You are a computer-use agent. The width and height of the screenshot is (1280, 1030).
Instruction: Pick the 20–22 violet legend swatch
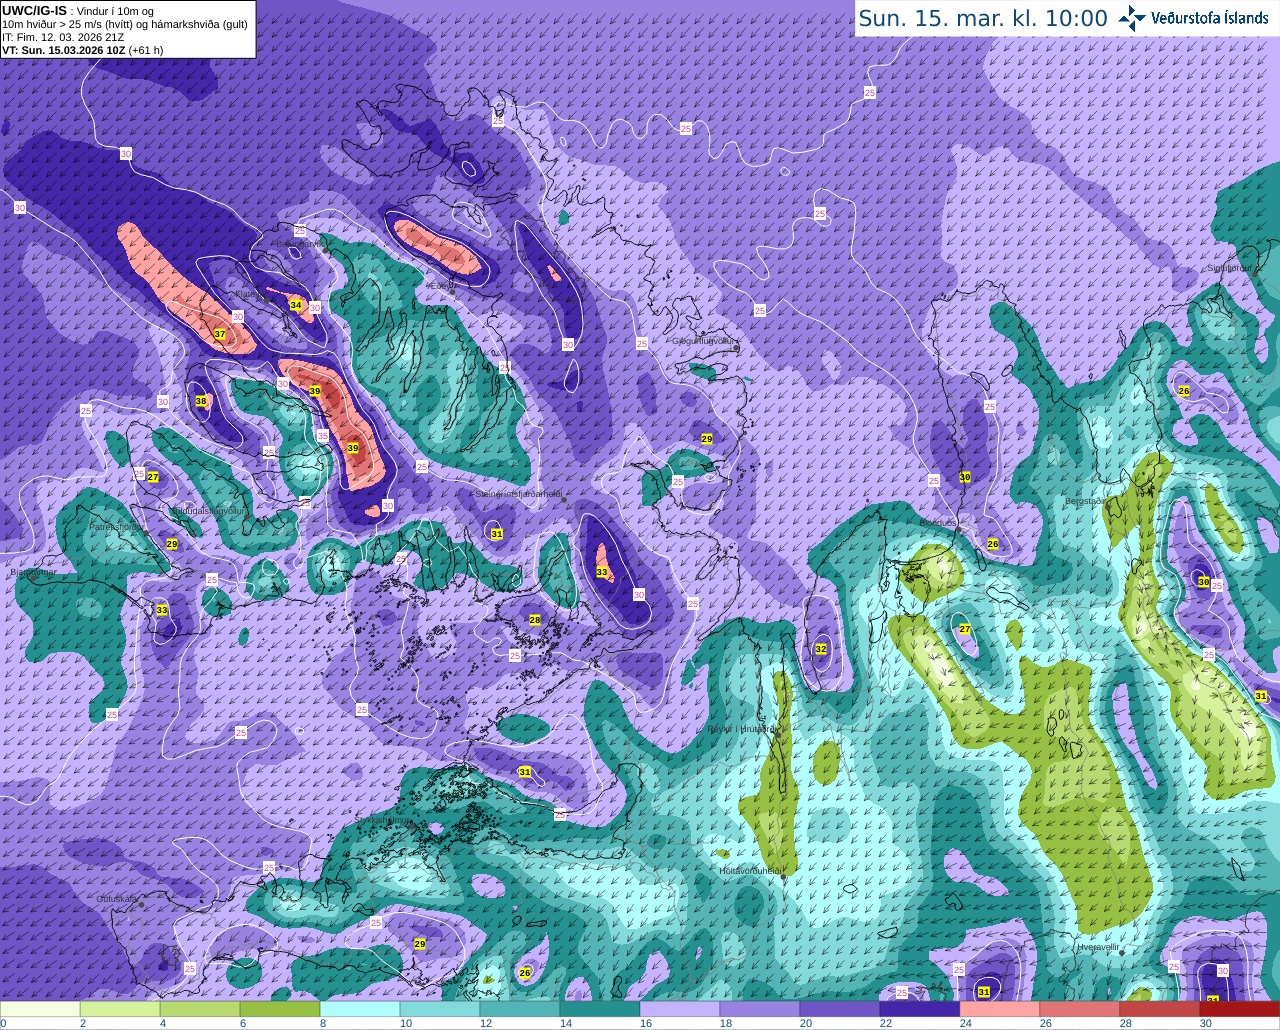[x=840, y=1010]
